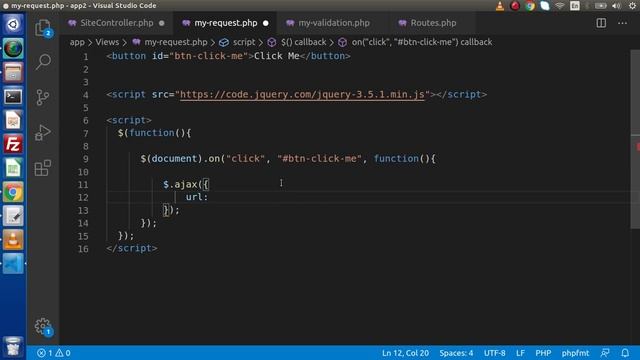Image resolution: width=640 pixels, height=360 pixels.
Task: Open the battery indicator in top panel
Action: point(600,6)
